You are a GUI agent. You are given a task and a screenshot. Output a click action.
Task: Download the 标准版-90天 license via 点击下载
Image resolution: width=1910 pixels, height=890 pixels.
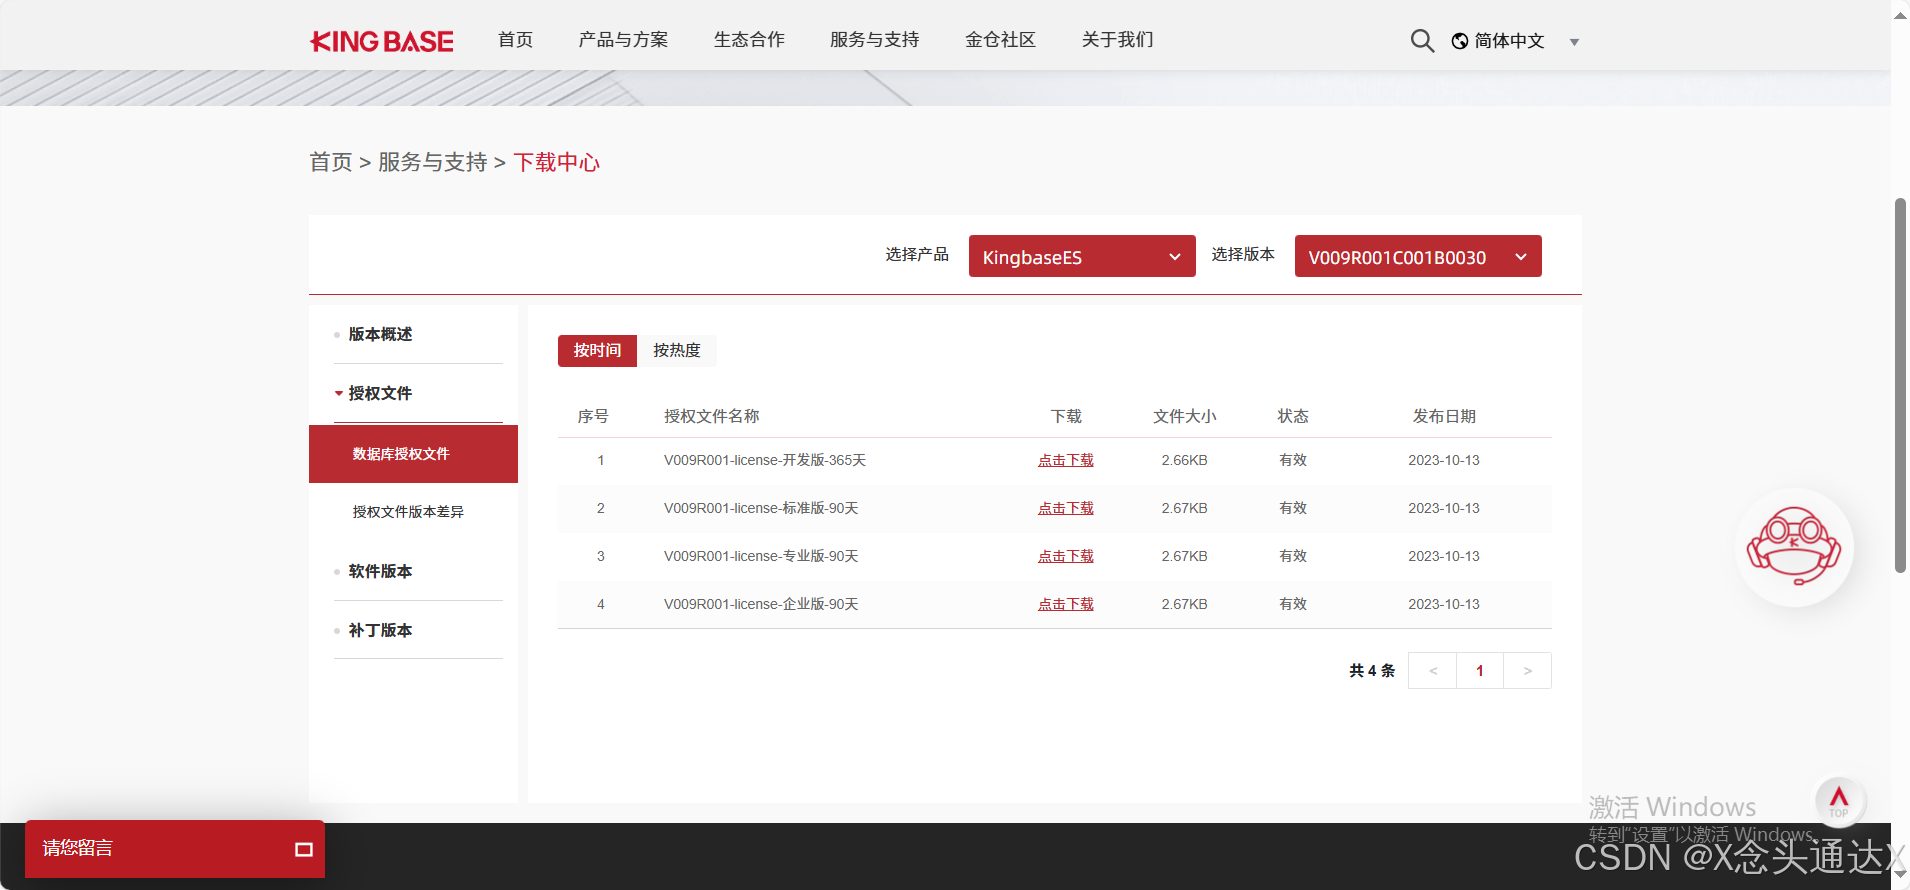[x=1066, y=509]
